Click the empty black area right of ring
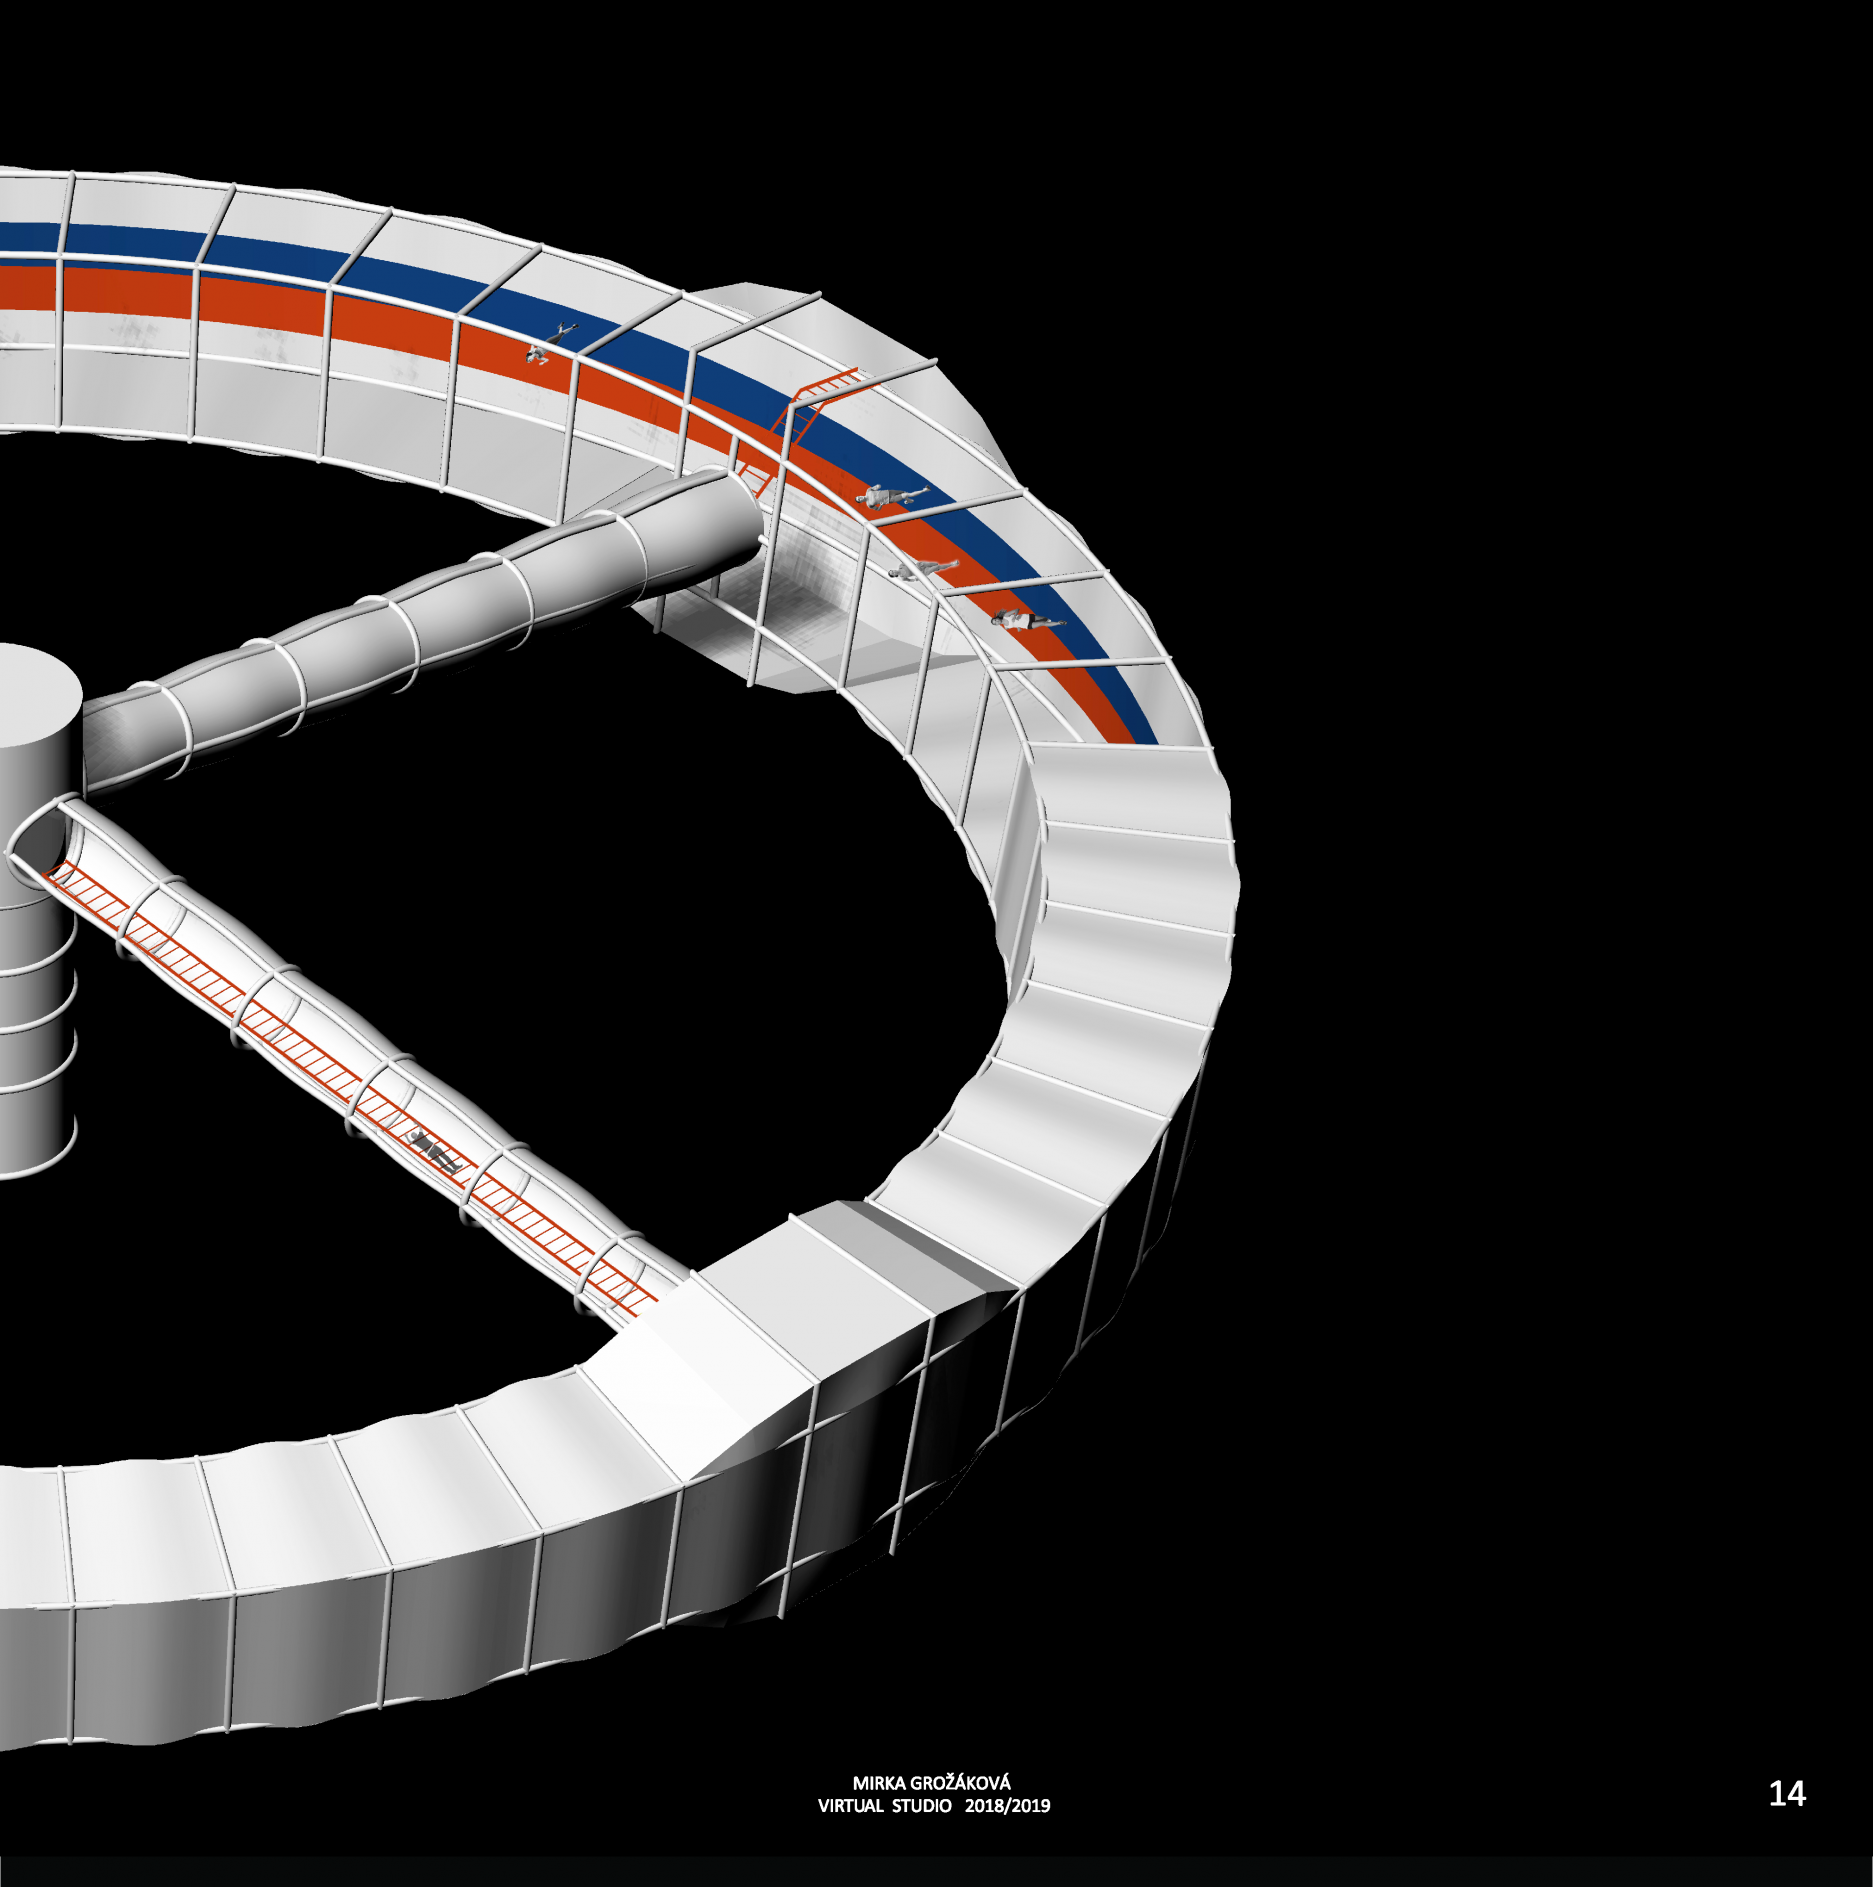1873x1887 pixels. tap(1550, 900)
